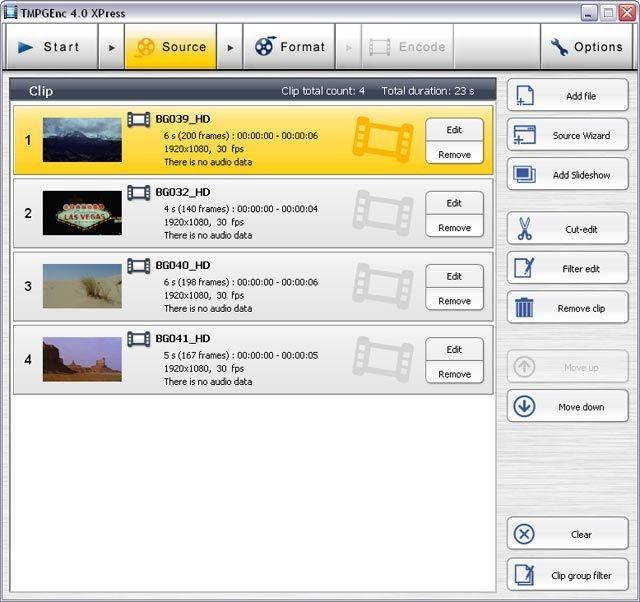Click row number 4 in clip list
This screenshot has height=602, width=640.
coord(28,359)
